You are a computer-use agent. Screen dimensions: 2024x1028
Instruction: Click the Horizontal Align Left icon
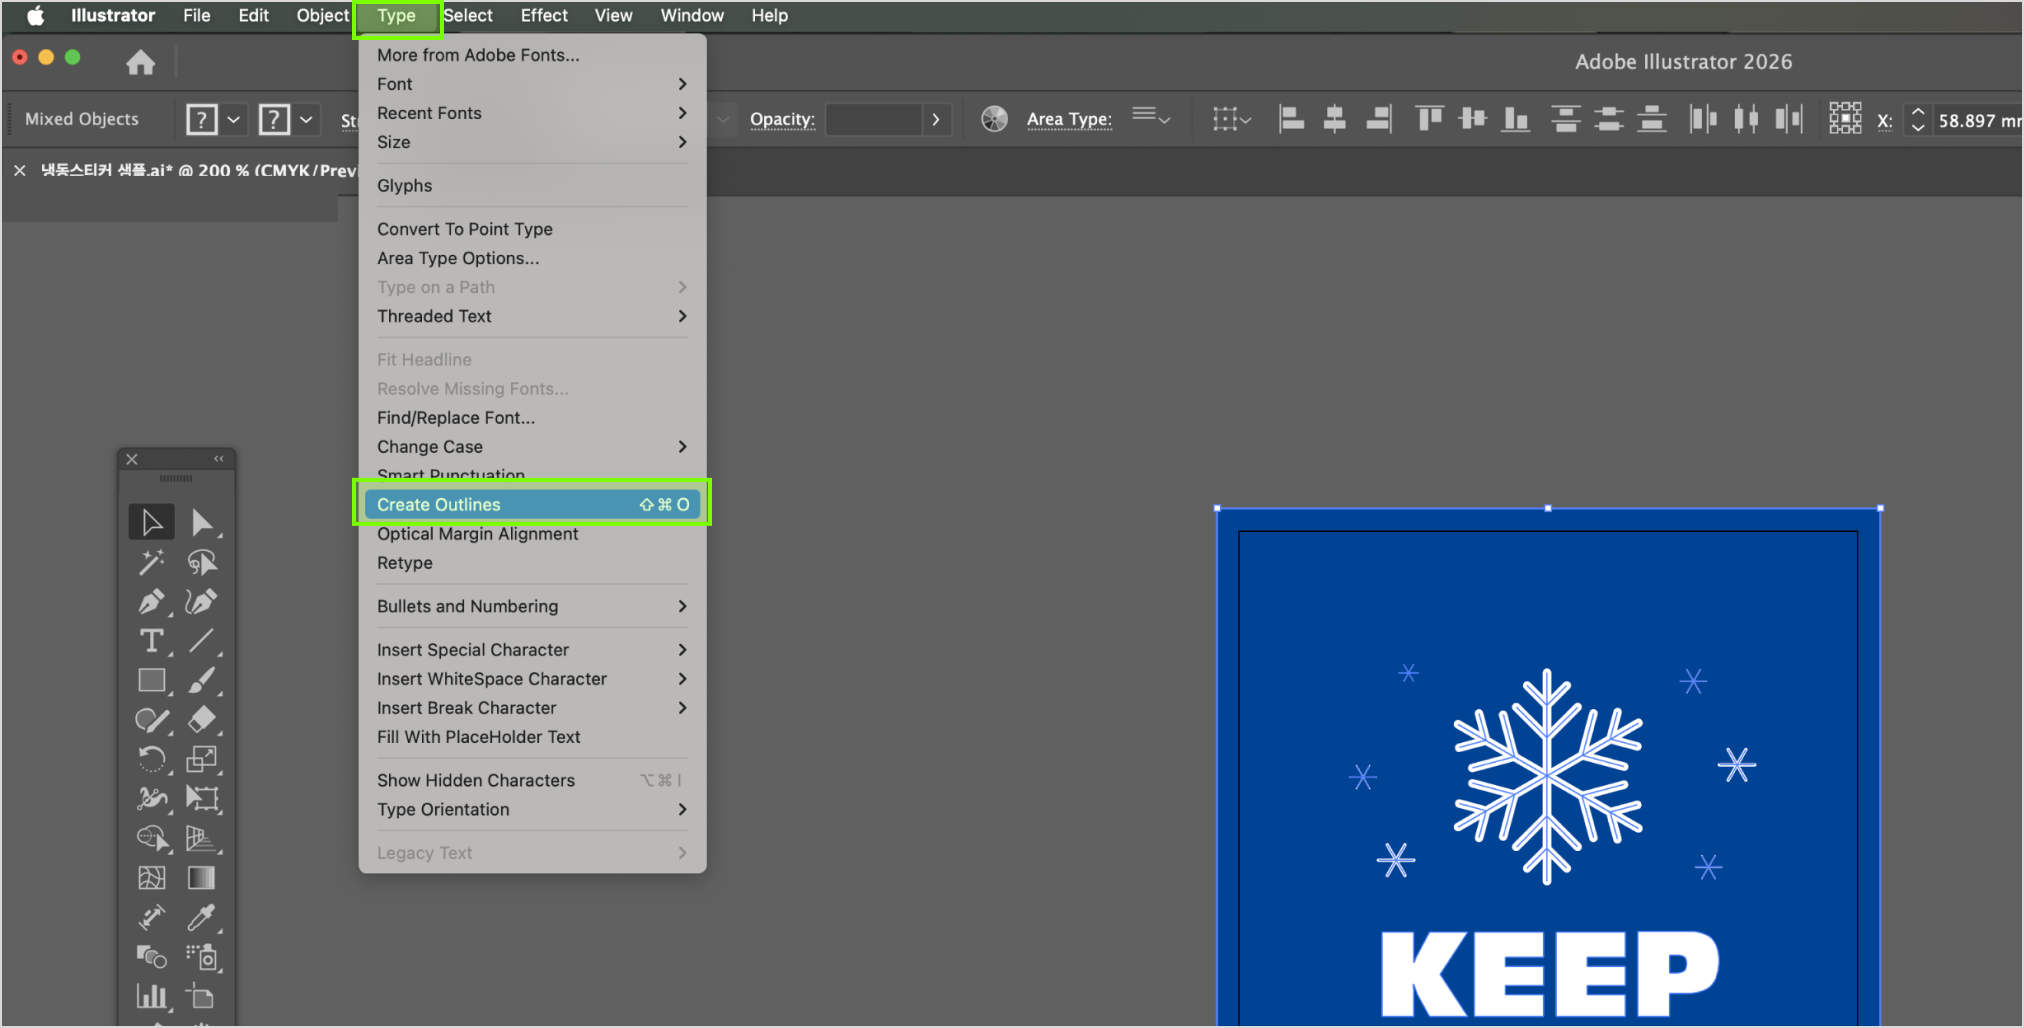(1291, 119)
